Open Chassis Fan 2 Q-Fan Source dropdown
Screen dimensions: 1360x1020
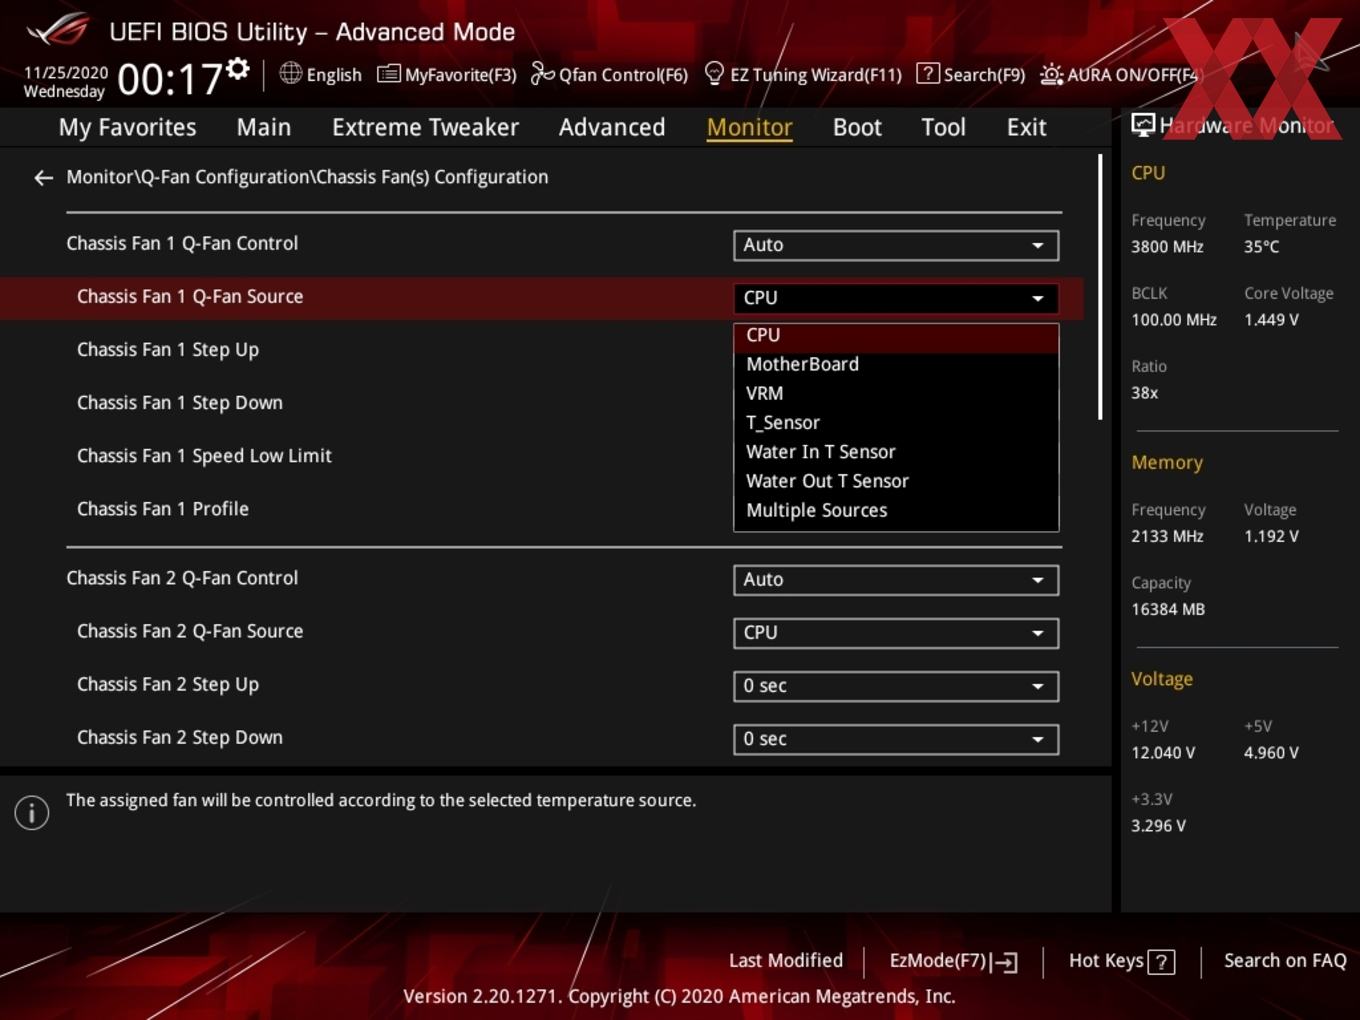pyautogui.click(x=896, y=633)
